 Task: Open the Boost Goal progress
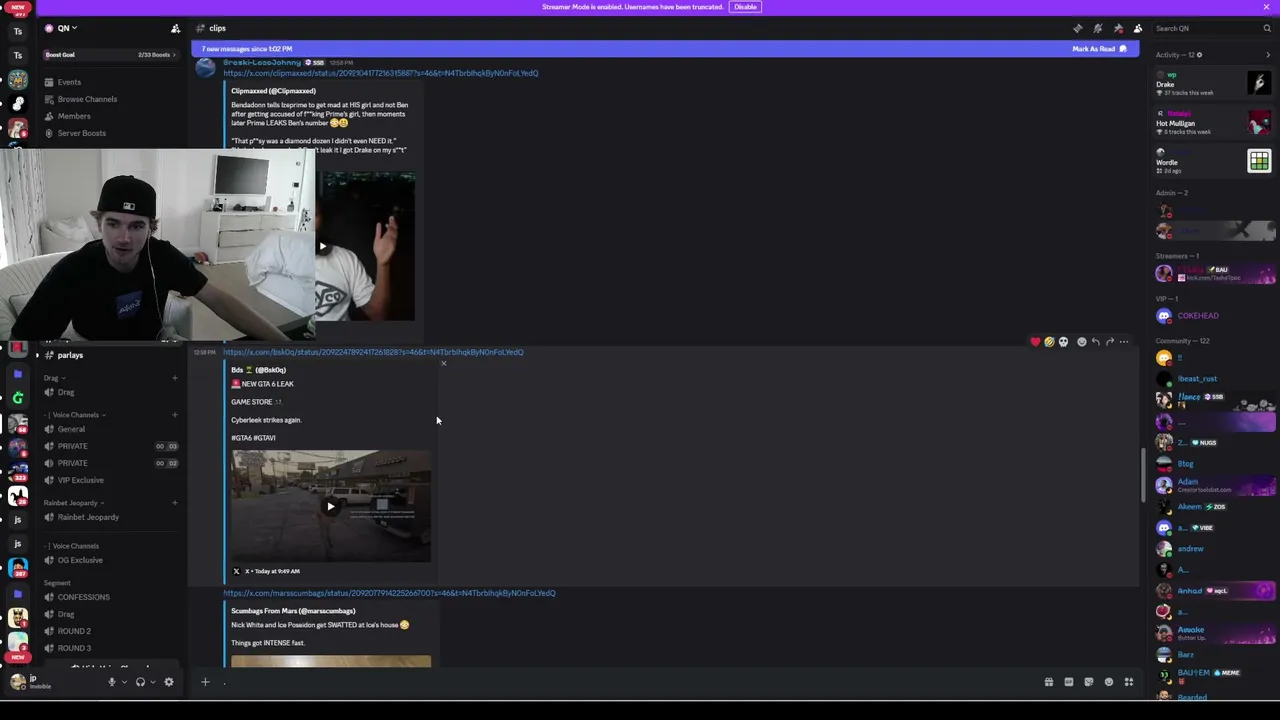110,55
